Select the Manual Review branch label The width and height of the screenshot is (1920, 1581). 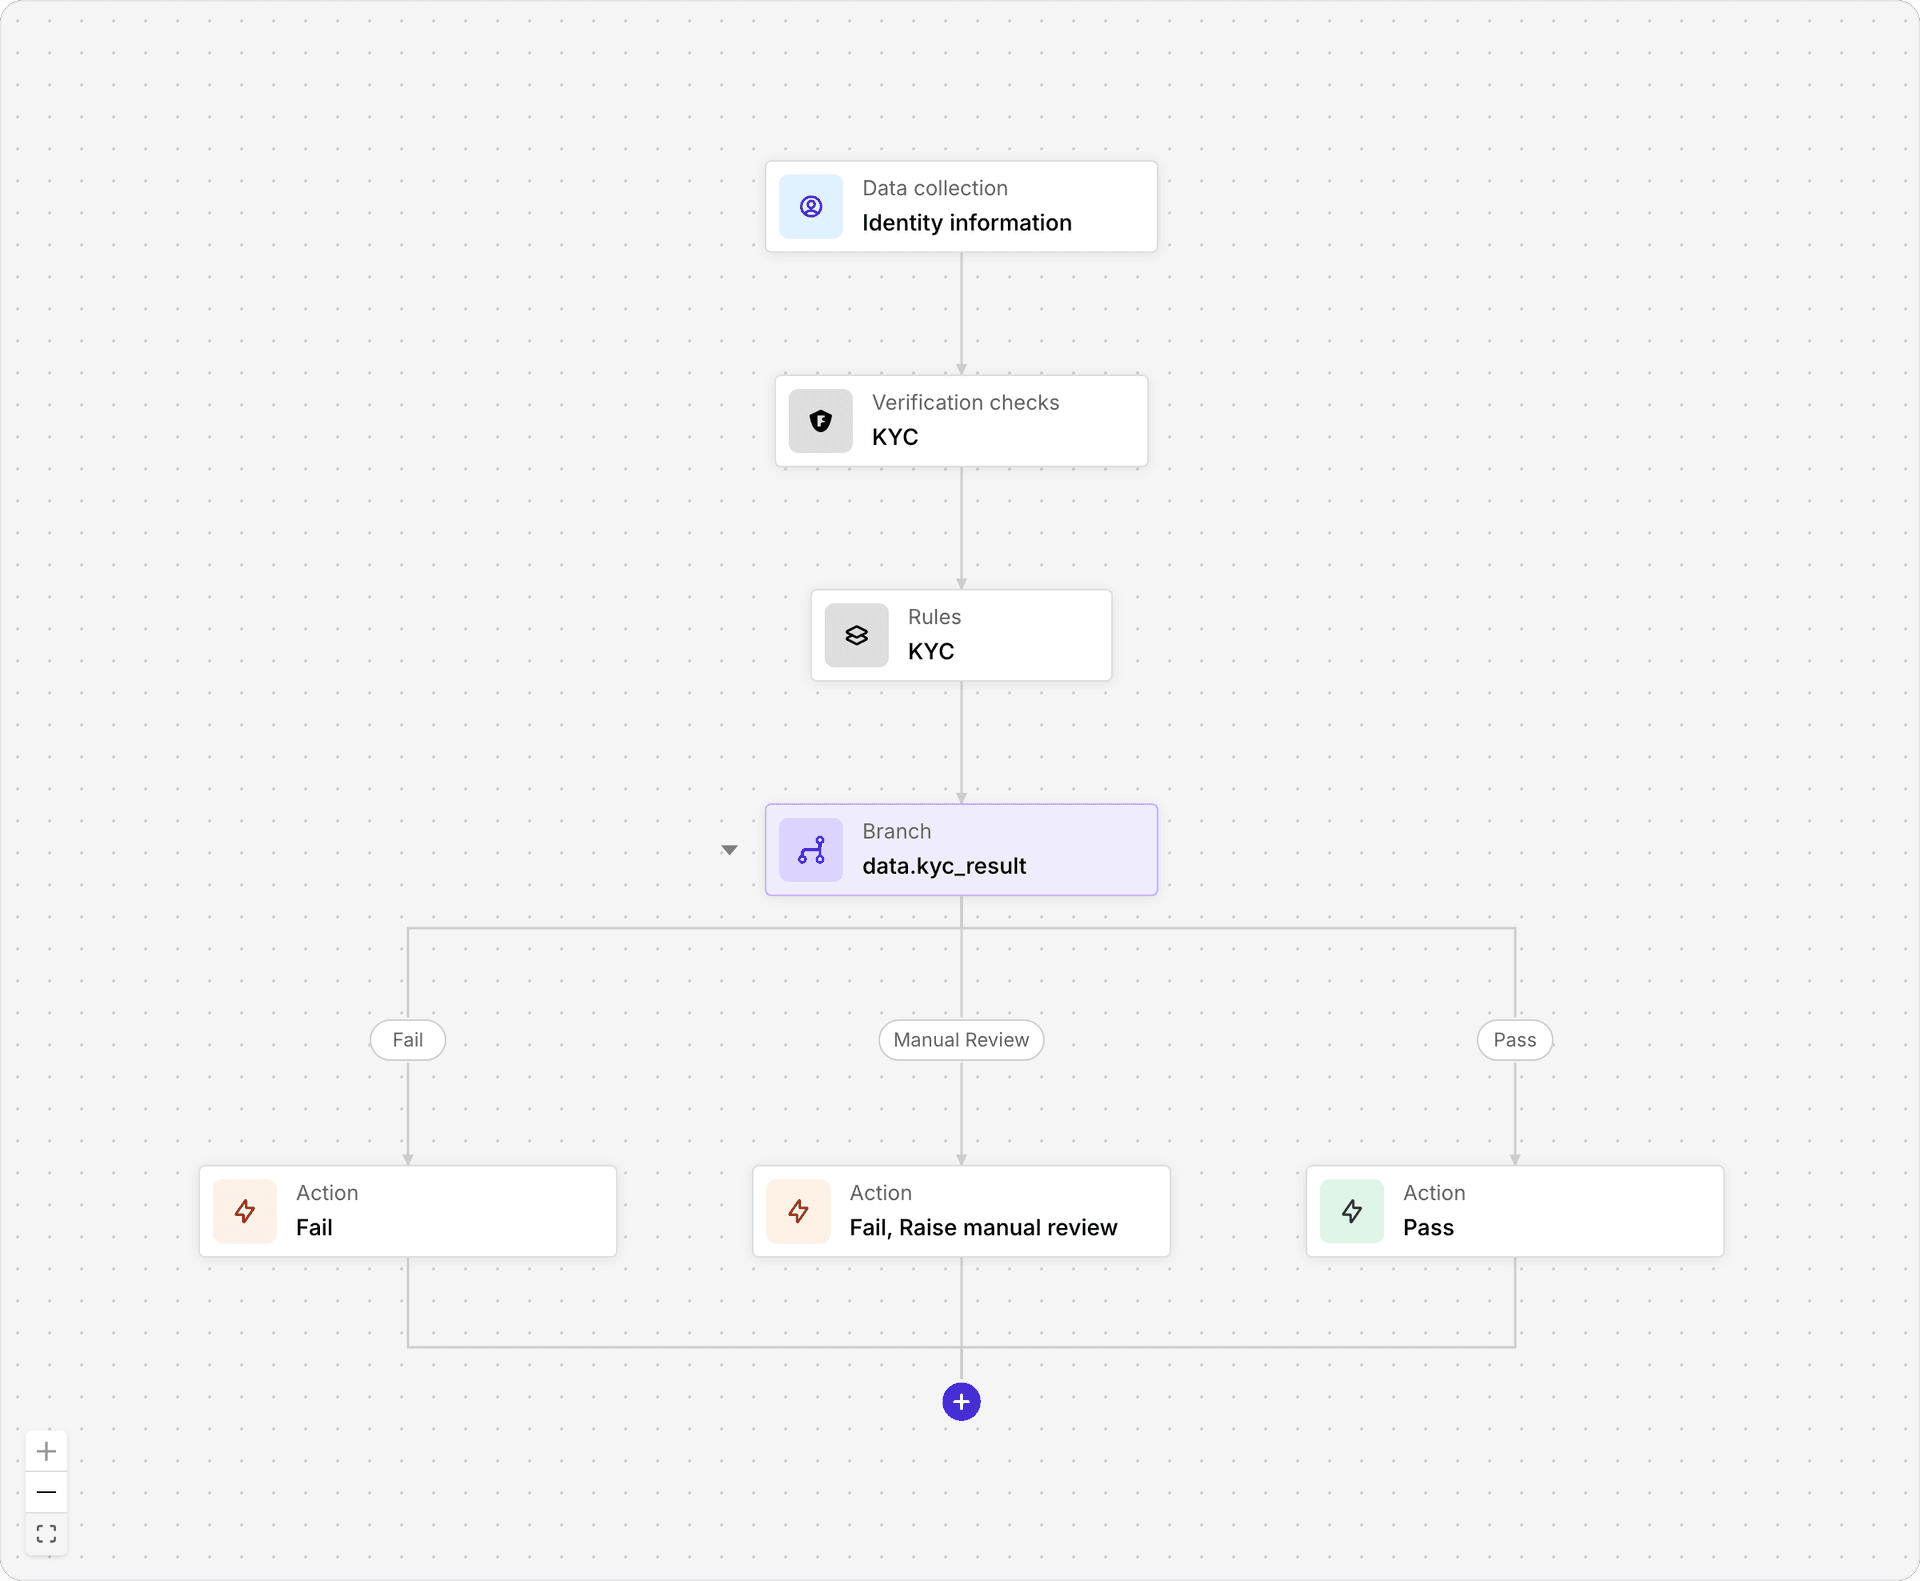(x=961, y=1040)
